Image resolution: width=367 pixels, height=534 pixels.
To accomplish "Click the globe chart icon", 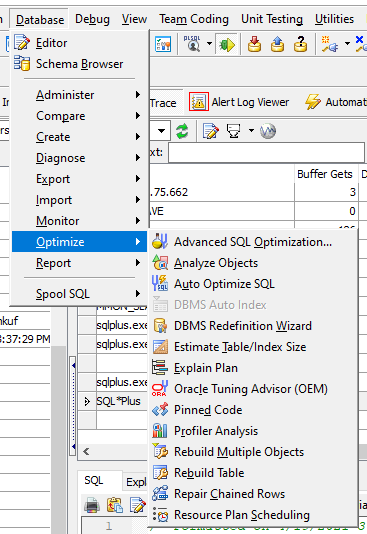I will coord(268,131).
